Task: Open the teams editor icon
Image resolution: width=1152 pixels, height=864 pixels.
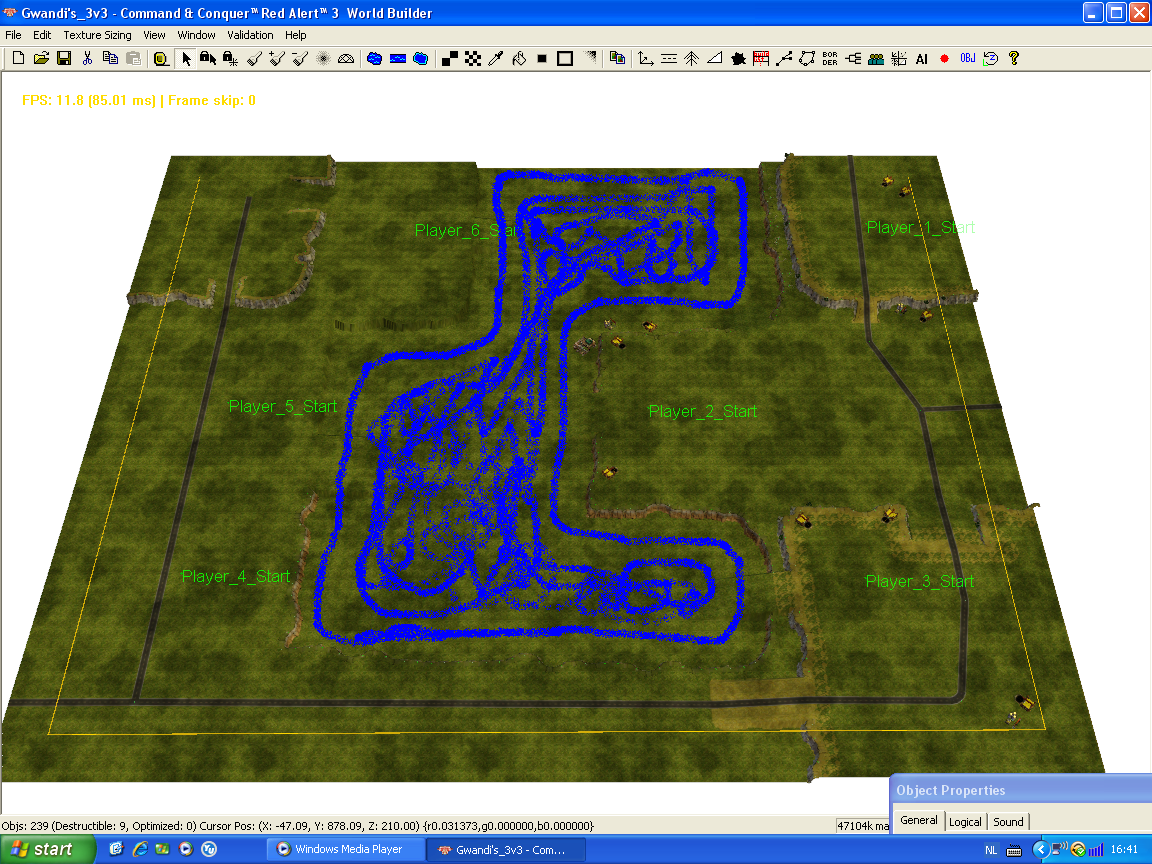Action: point(876,59)
